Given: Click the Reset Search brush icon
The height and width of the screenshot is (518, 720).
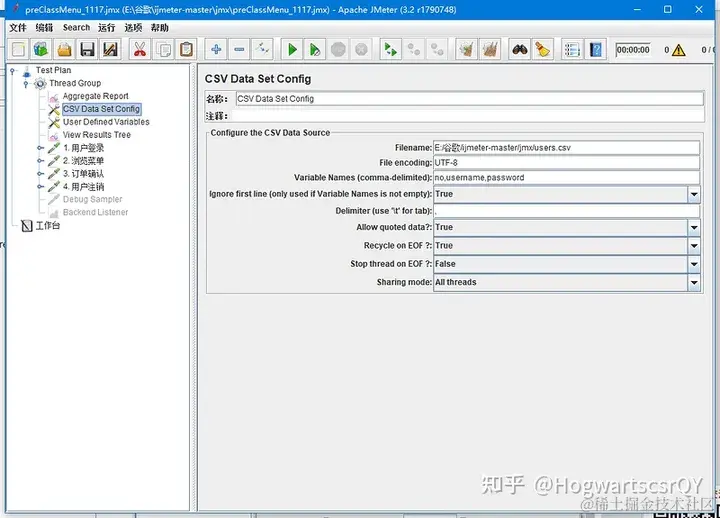Looking at the screenshot, I should (x=543, y=50).
